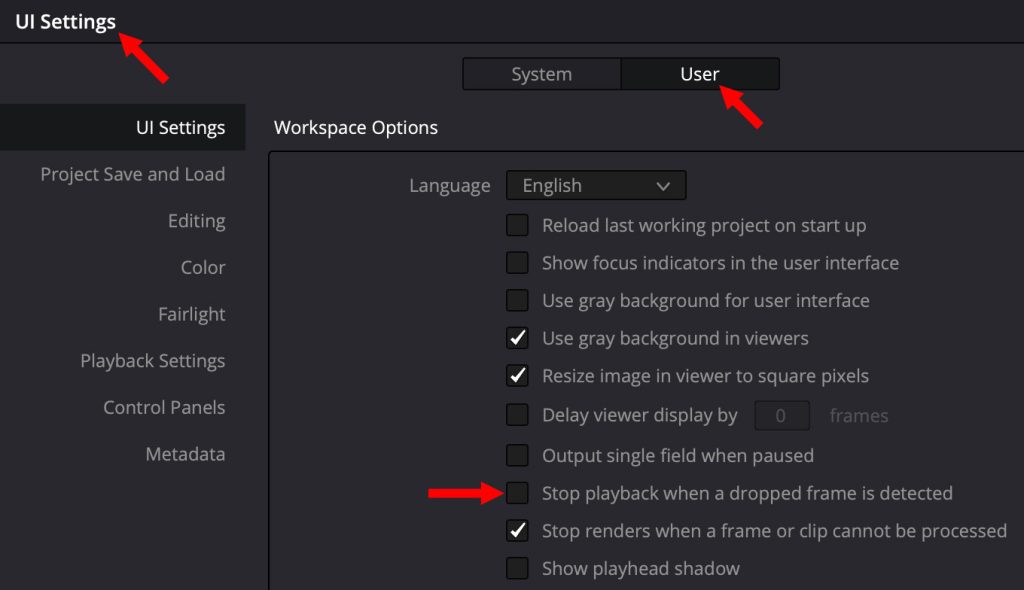The image size is (1024, 590).
Task: Select the User settings tab
Action: pos(700,73)
